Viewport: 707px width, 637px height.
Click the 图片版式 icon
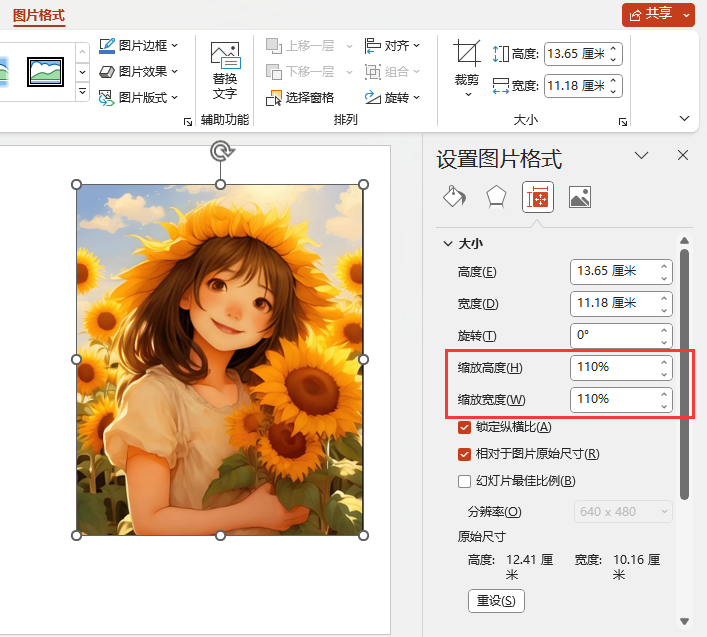[106, 97]
